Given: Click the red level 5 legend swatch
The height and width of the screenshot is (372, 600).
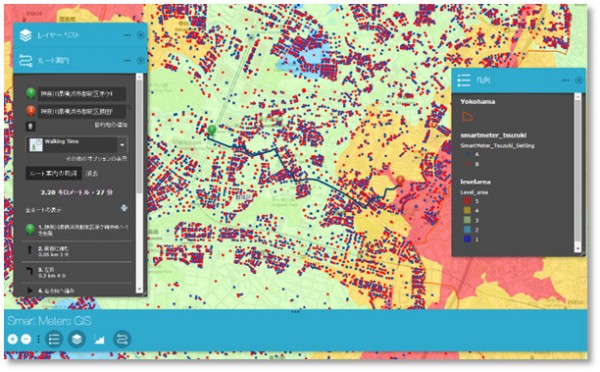Looking at the screenshot, I should pos(467,201).
